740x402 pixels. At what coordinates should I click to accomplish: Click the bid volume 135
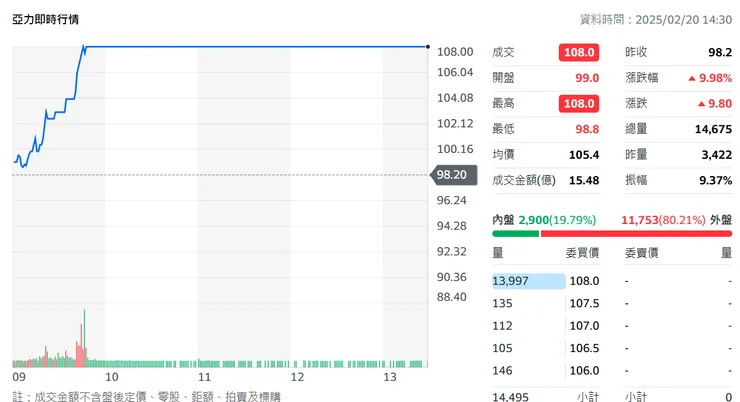click(502, 303)
